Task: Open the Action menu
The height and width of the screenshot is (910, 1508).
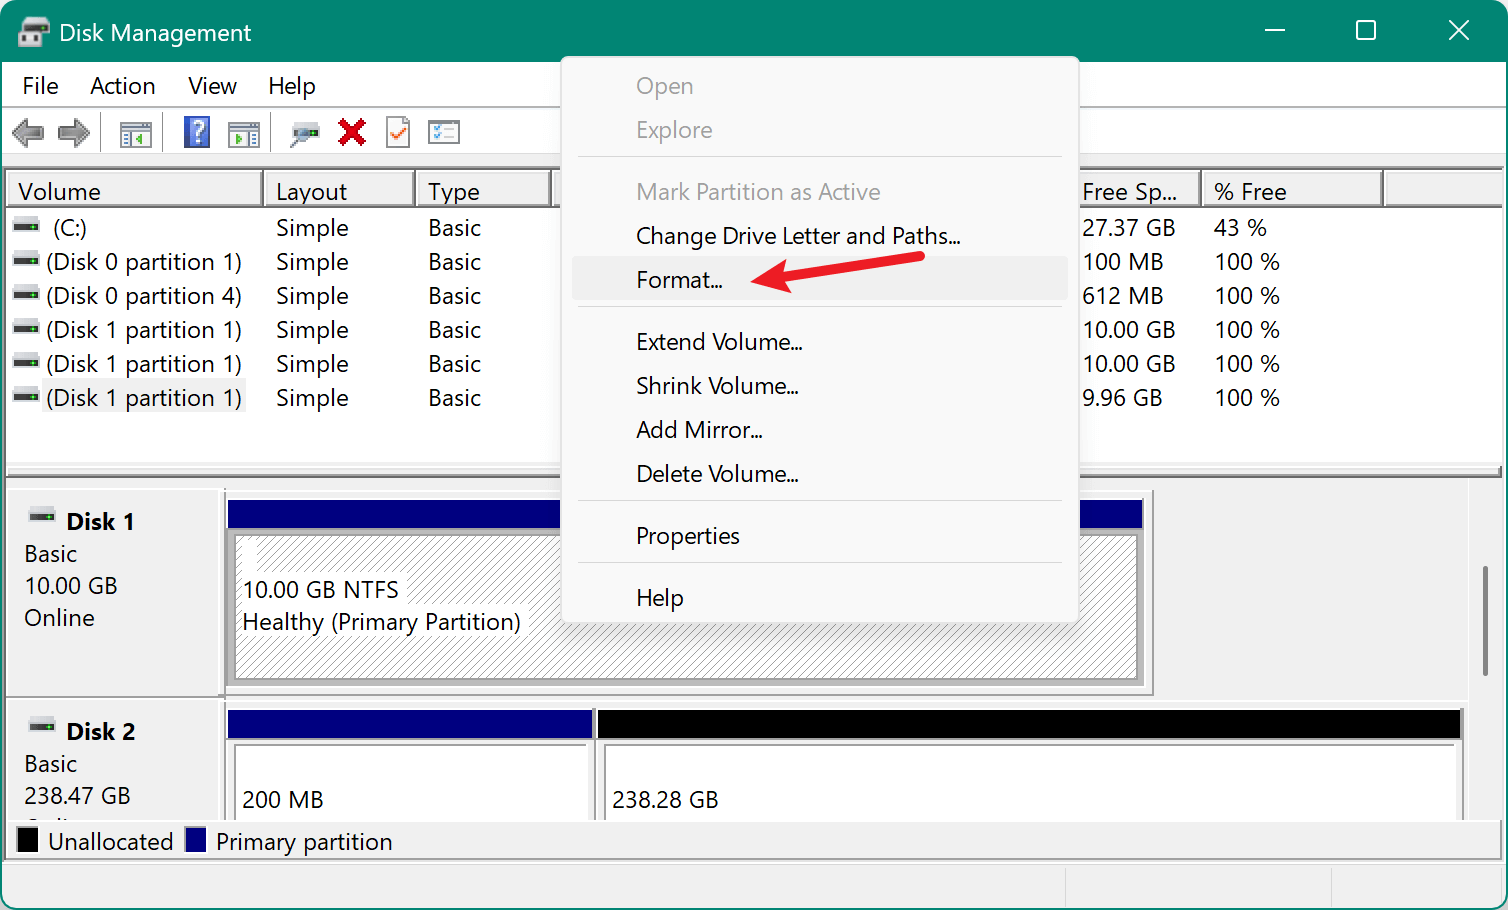Action: point(122,86)
